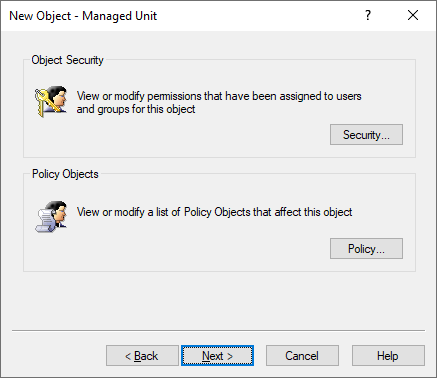Cancel the Managed Unit creation
The width and height of the screenshot is (437, 378).
pos(302,356)
